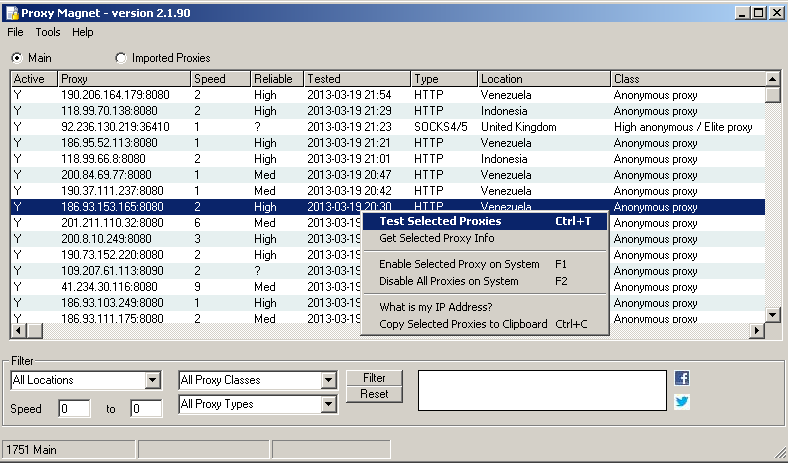Expand the All Proxy Types dropdown

[328, 404]
